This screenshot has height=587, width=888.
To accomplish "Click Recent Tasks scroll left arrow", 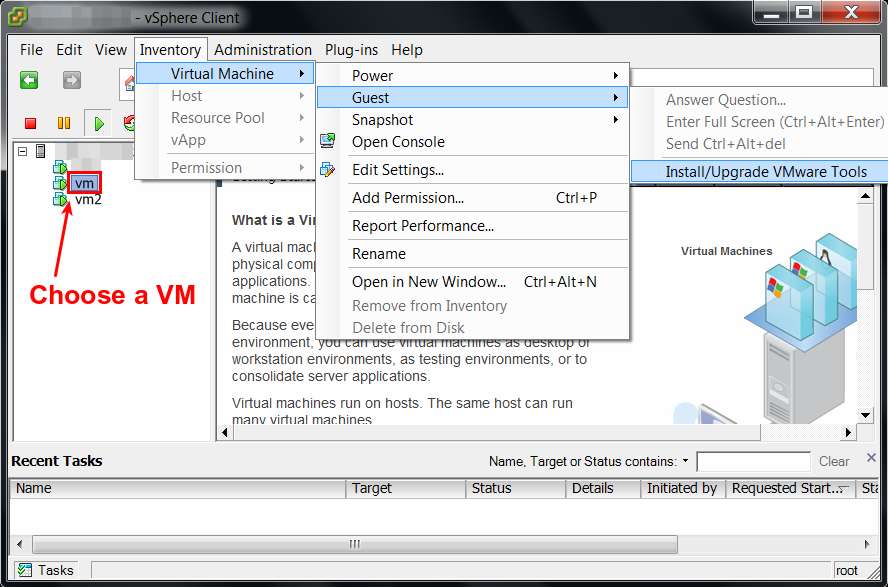I will click(20, 545).
